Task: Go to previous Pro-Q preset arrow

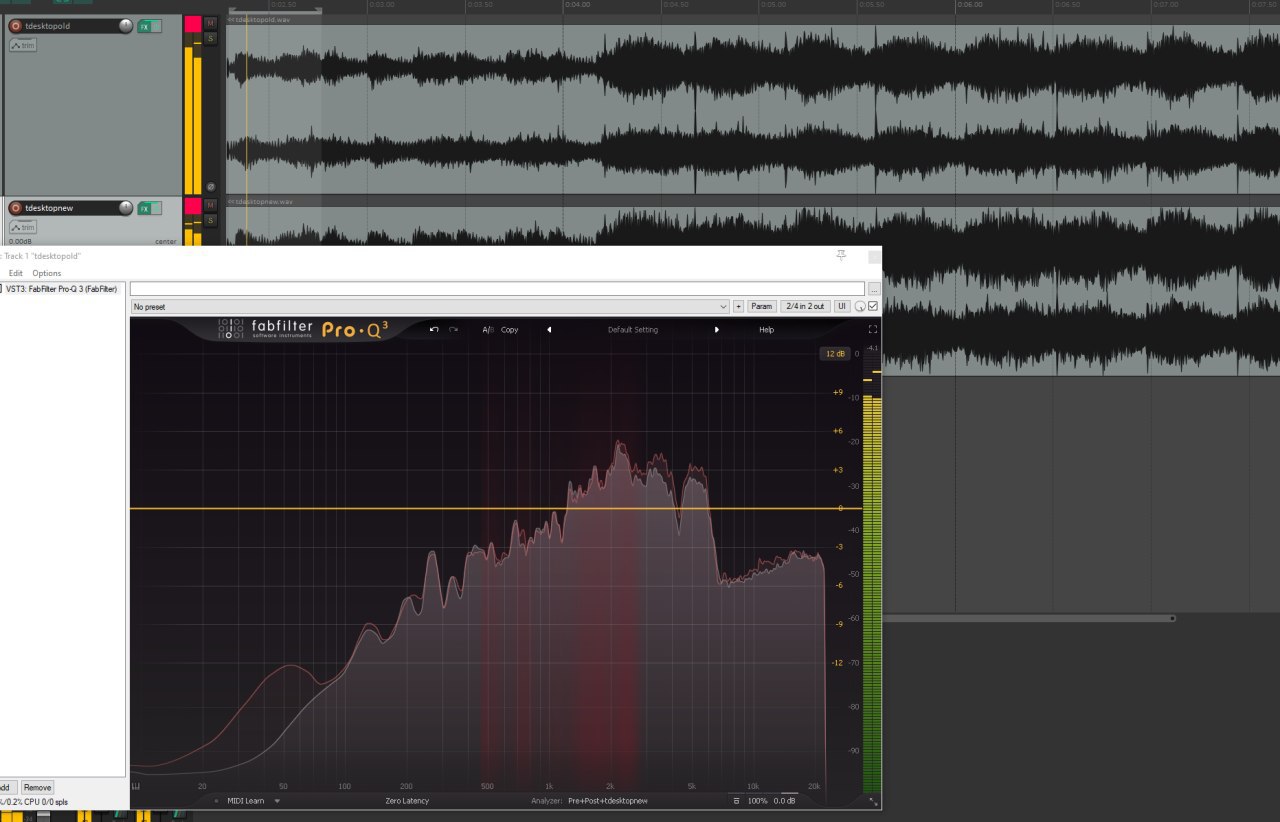Action: click(548, 329)
